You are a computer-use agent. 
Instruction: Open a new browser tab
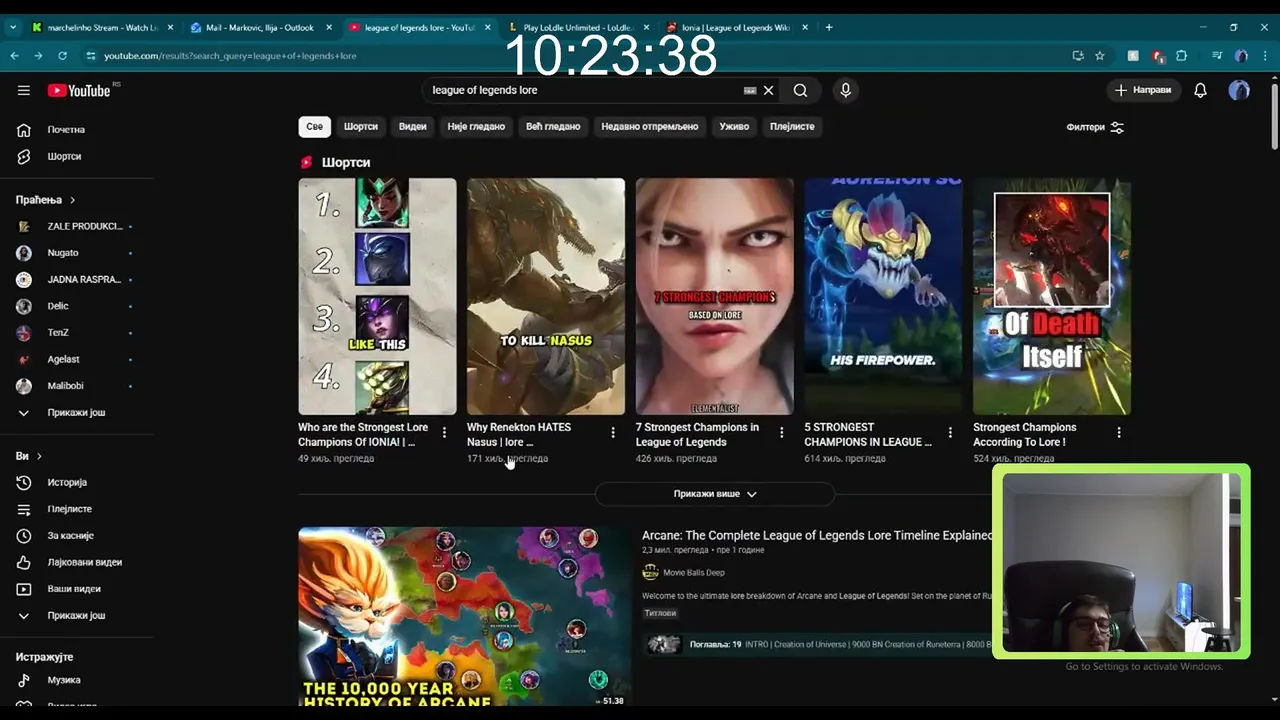point(829,28)
